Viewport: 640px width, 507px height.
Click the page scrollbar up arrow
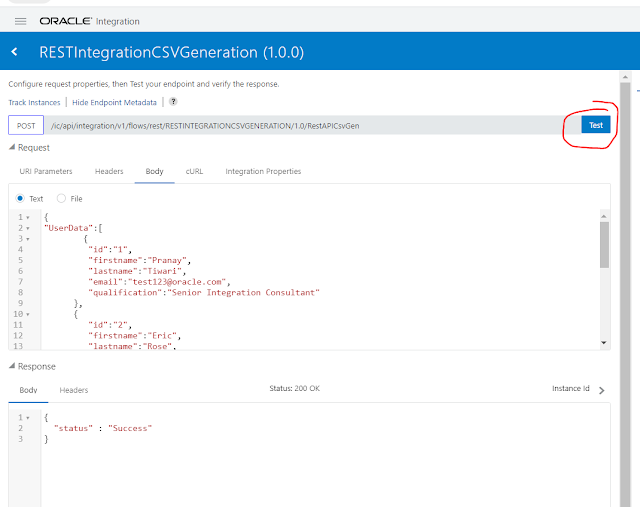click(x=625, y=77)
